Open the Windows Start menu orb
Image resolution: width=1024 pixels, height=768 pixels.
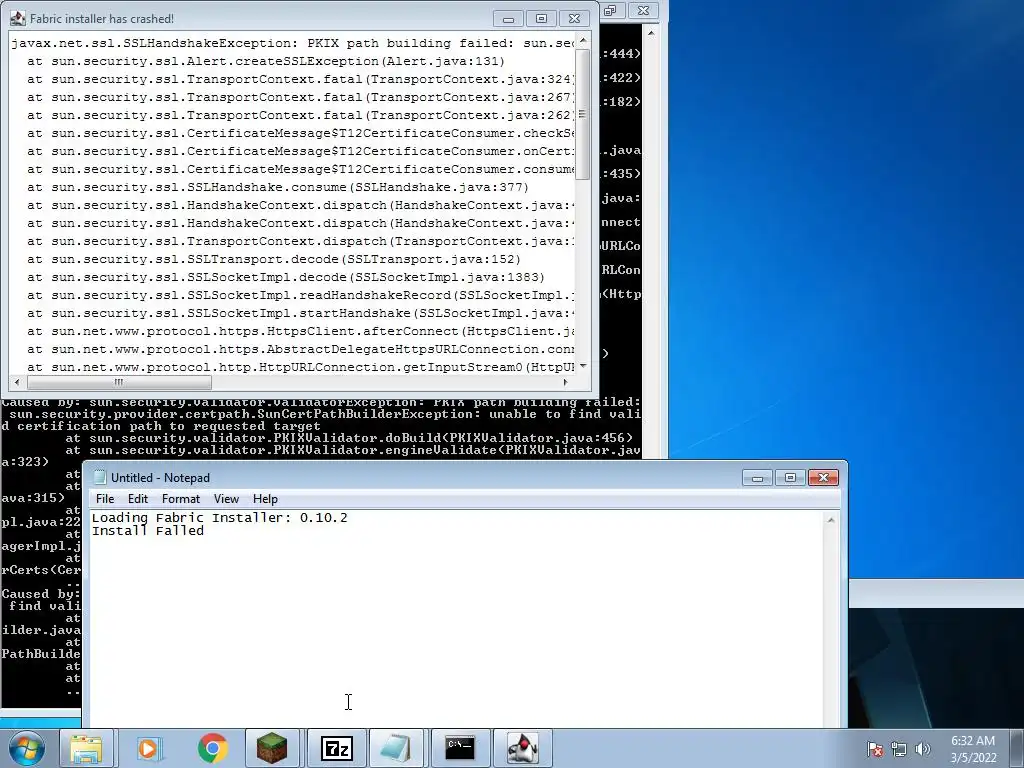tap(26, 748)
